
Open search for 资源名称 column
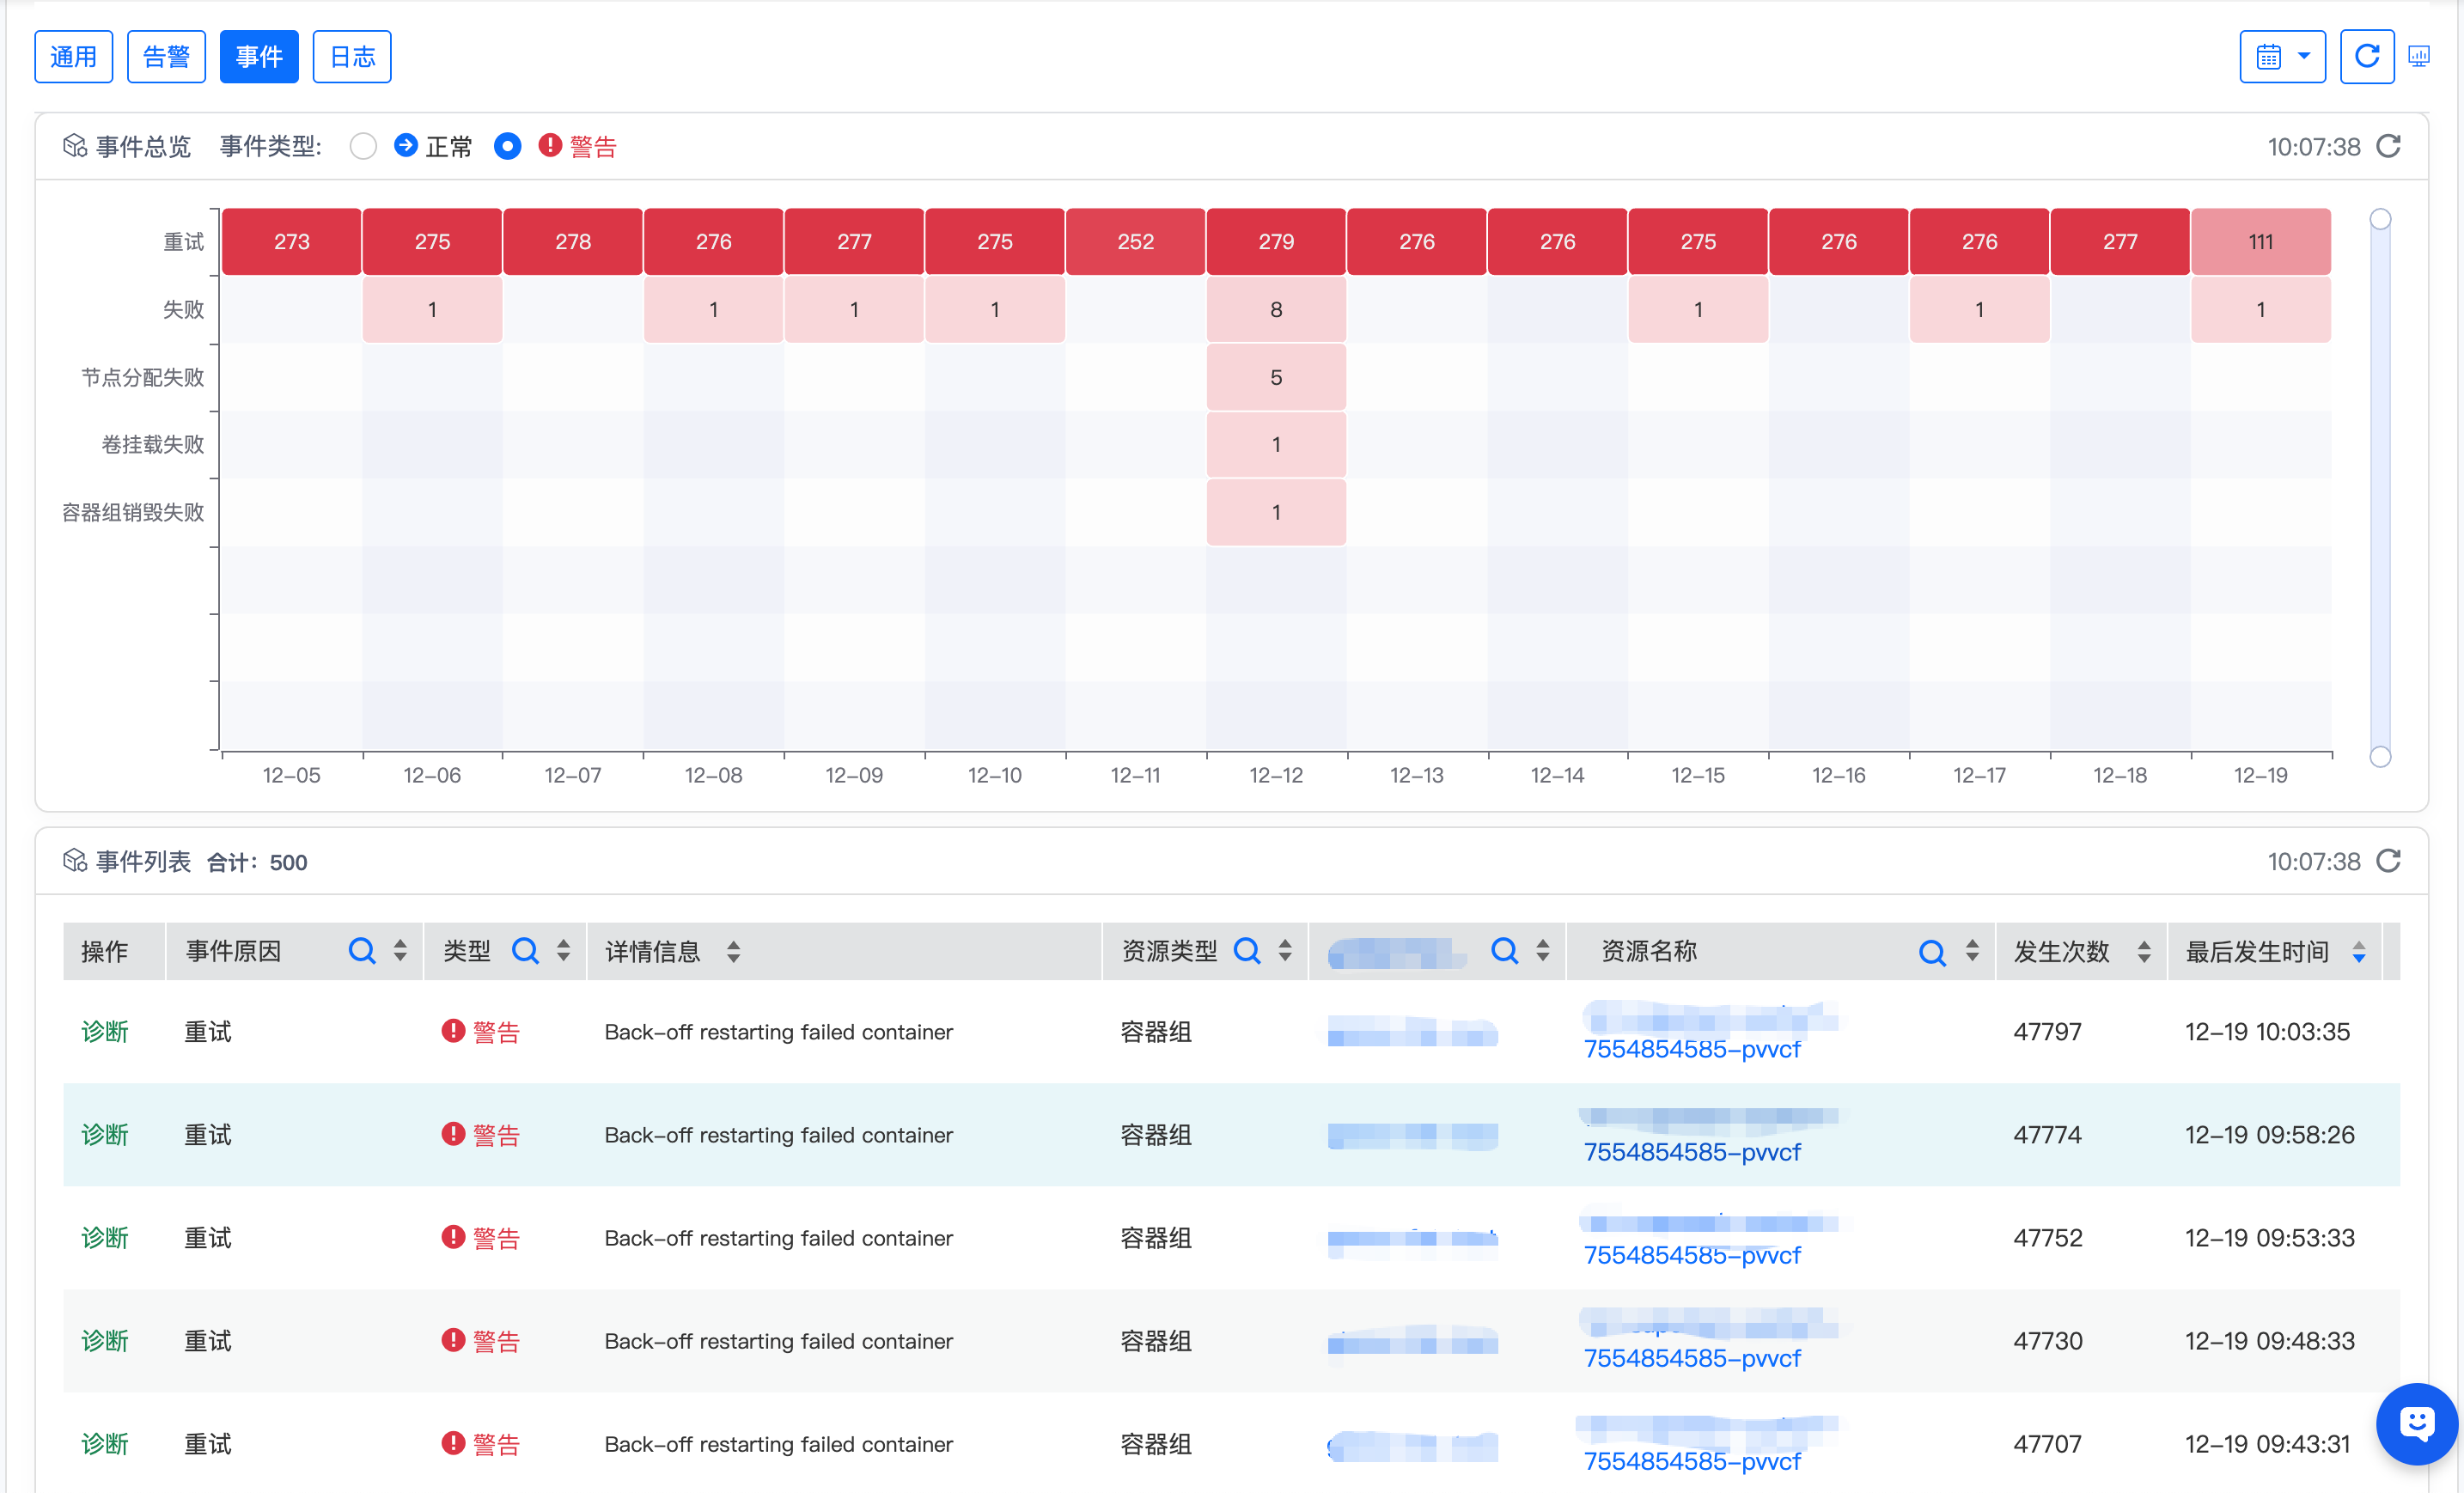tap(1931, 951)
